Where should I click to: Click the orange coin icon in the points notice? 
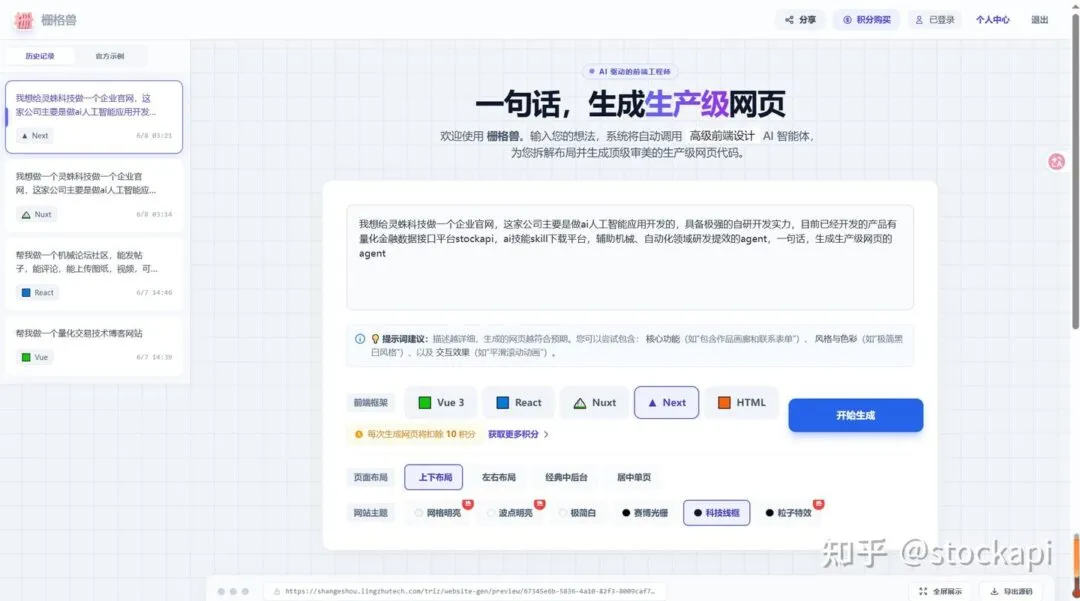pos(358,434)
